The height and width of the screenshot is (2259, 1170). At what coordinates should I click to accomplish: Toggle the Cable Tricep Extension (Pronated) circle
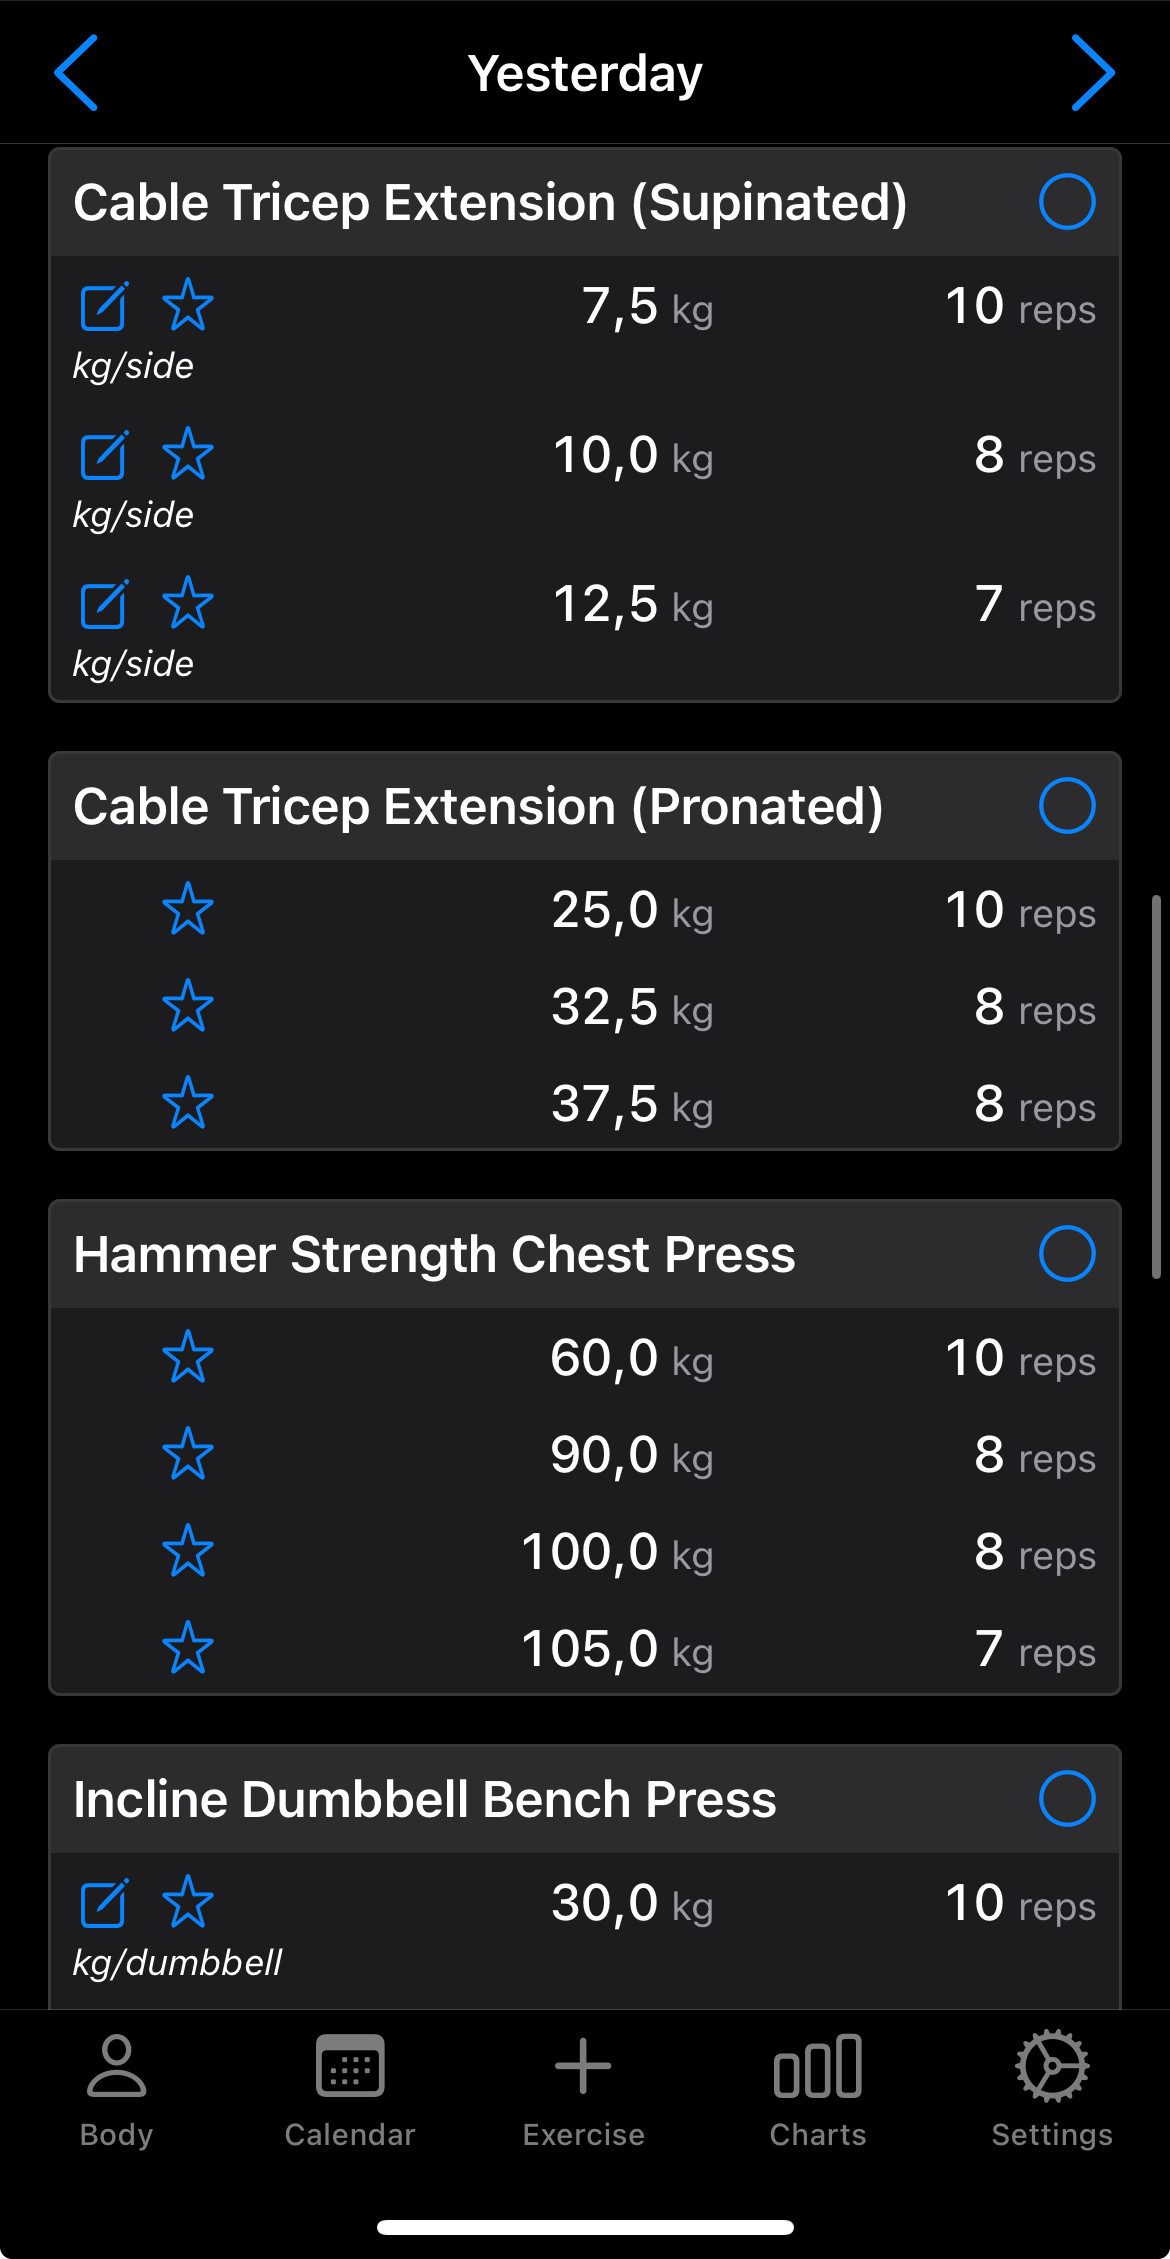point(1066,806)
